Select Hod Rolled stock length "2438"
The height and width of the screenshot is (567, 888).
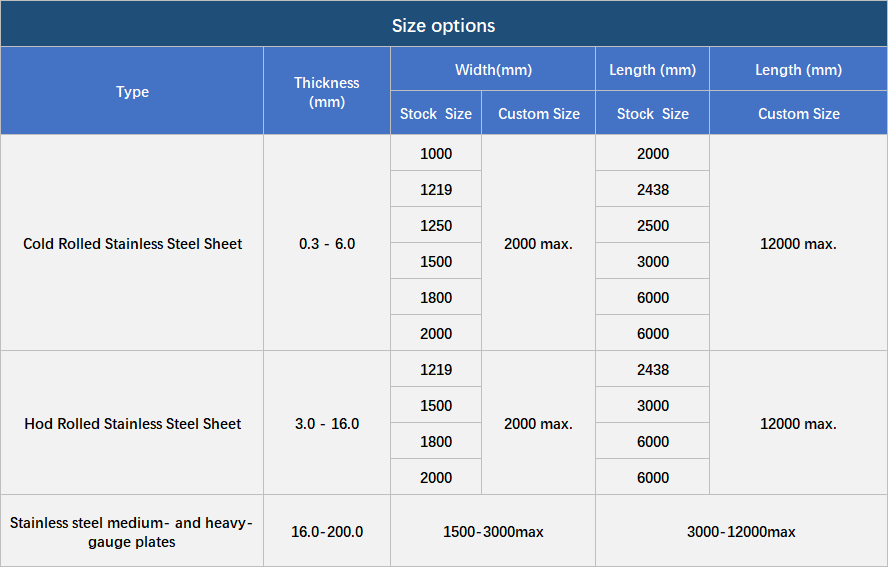click(x=652, y=369)
